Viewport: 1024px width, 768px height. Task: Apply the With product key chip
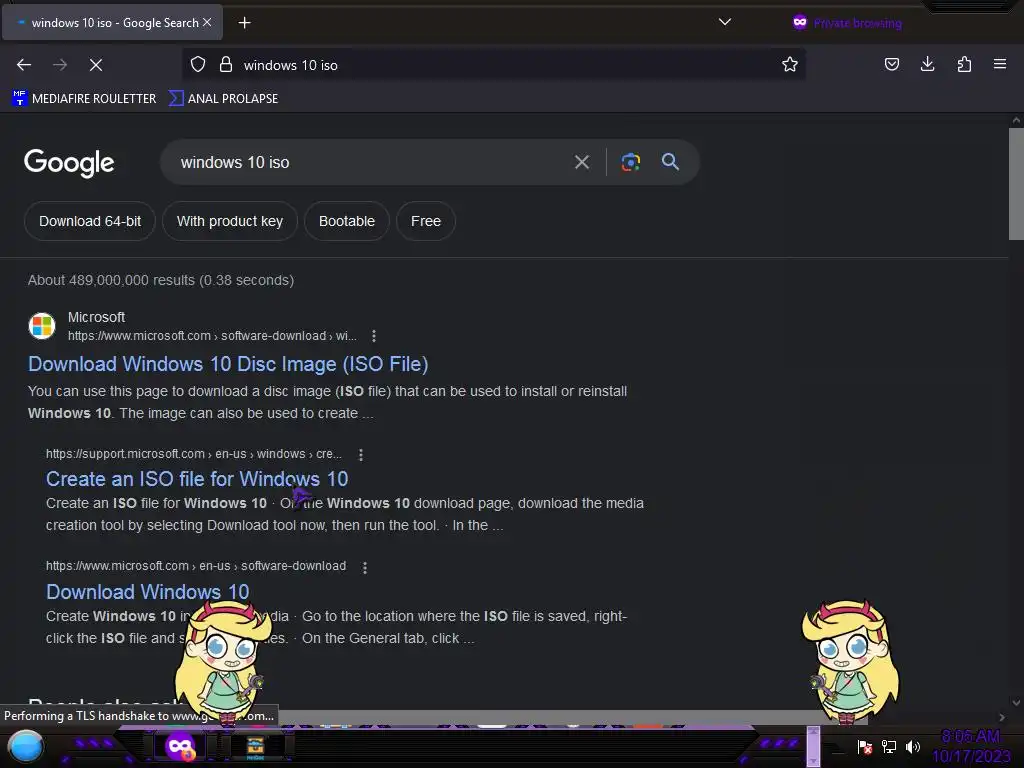tap(230, 221)
